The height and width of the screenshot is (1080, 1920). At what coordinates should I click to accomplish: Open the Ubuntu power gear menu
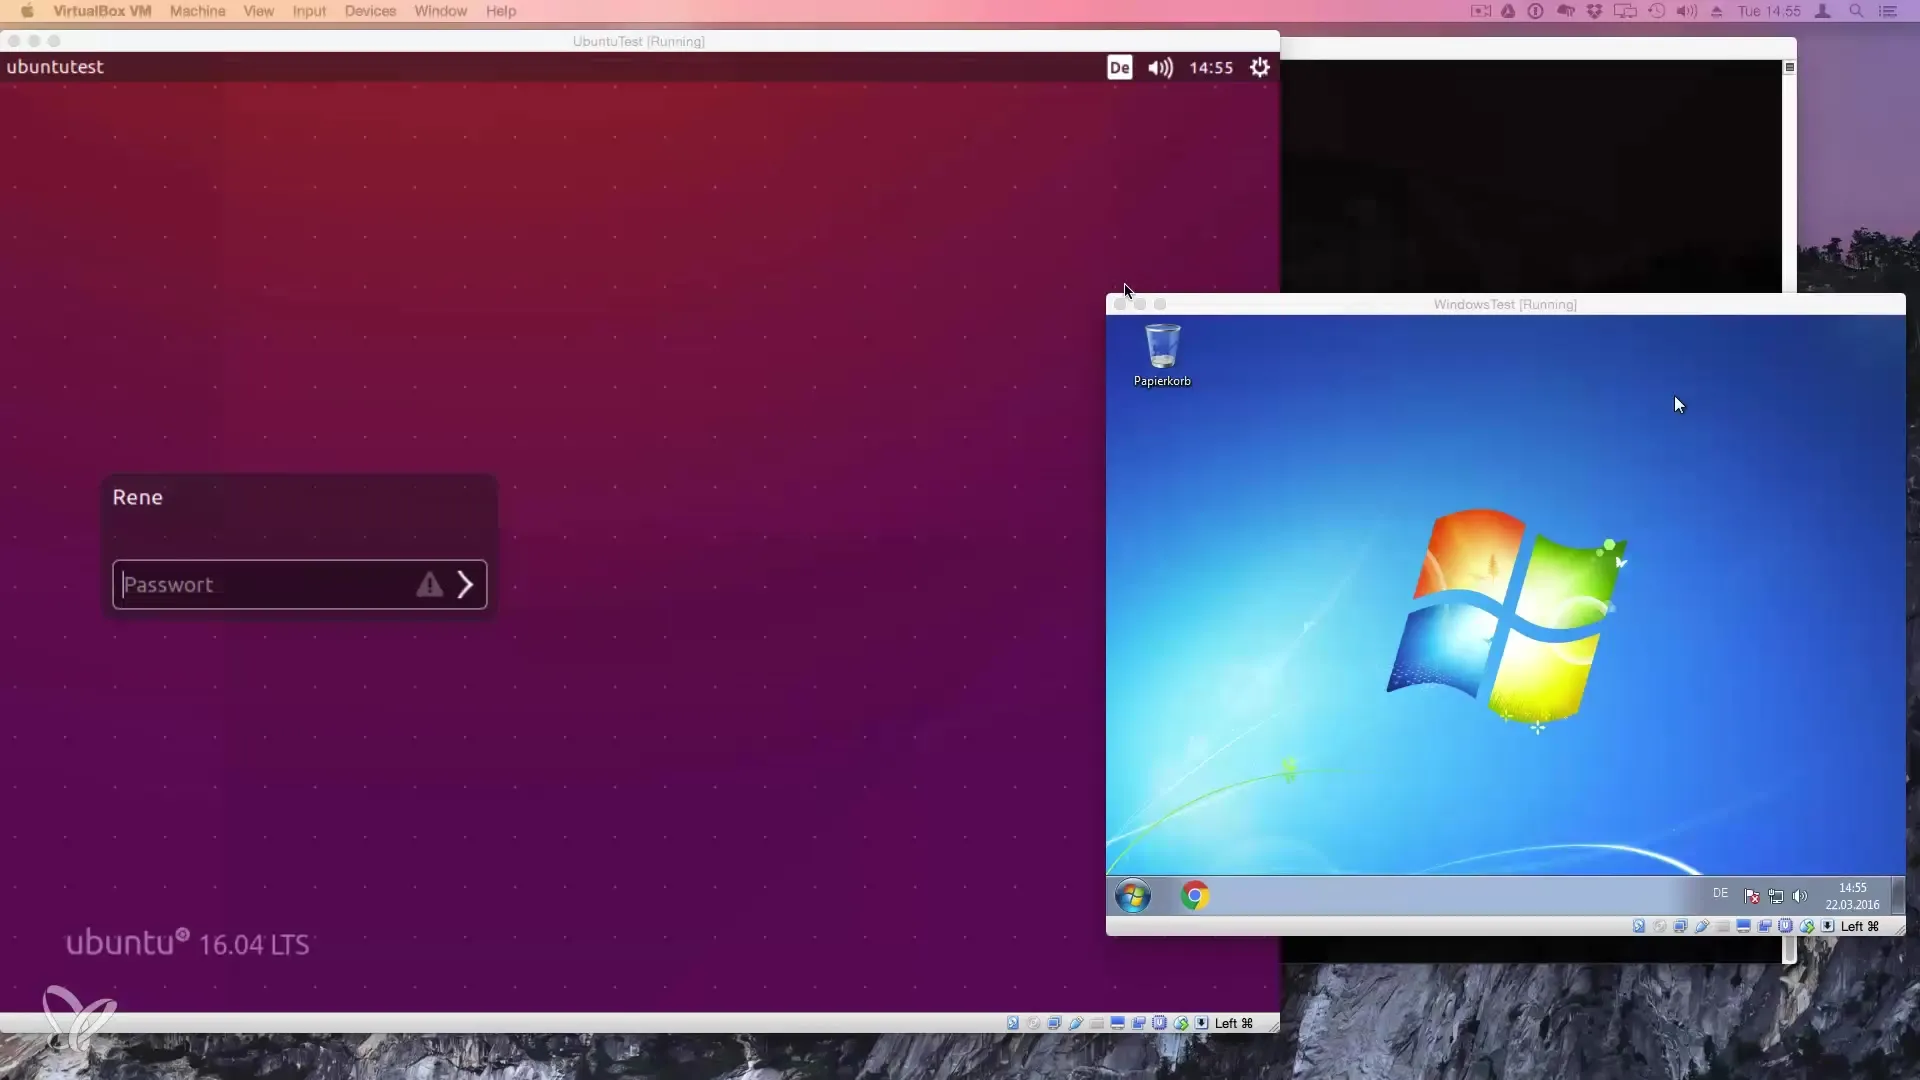(1260, 67)
